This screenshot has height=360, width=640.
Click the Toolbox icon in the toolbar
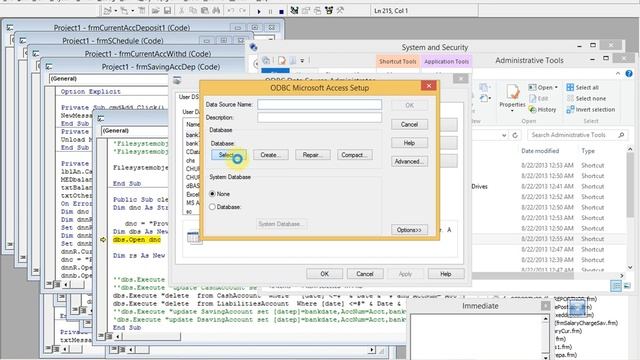tap(340, 11)
